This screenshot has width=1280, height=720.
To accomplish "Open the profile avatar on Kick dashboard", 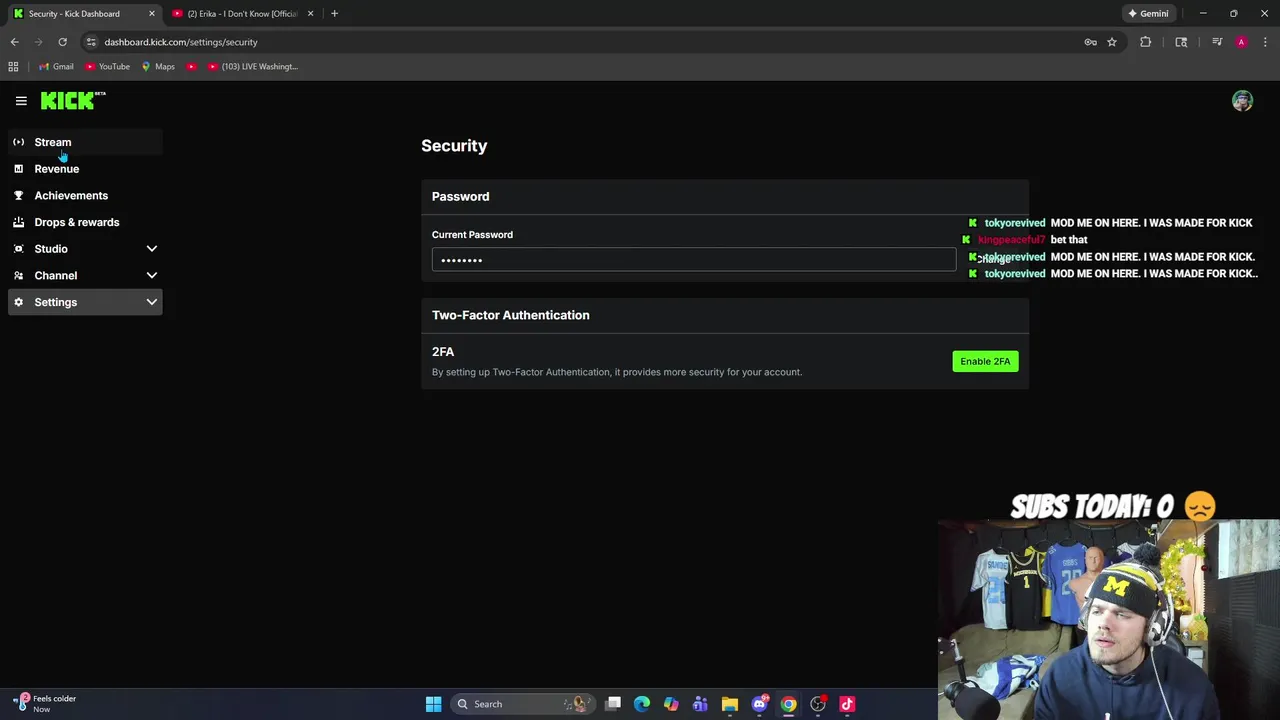I will click(x=1242, y=101).
